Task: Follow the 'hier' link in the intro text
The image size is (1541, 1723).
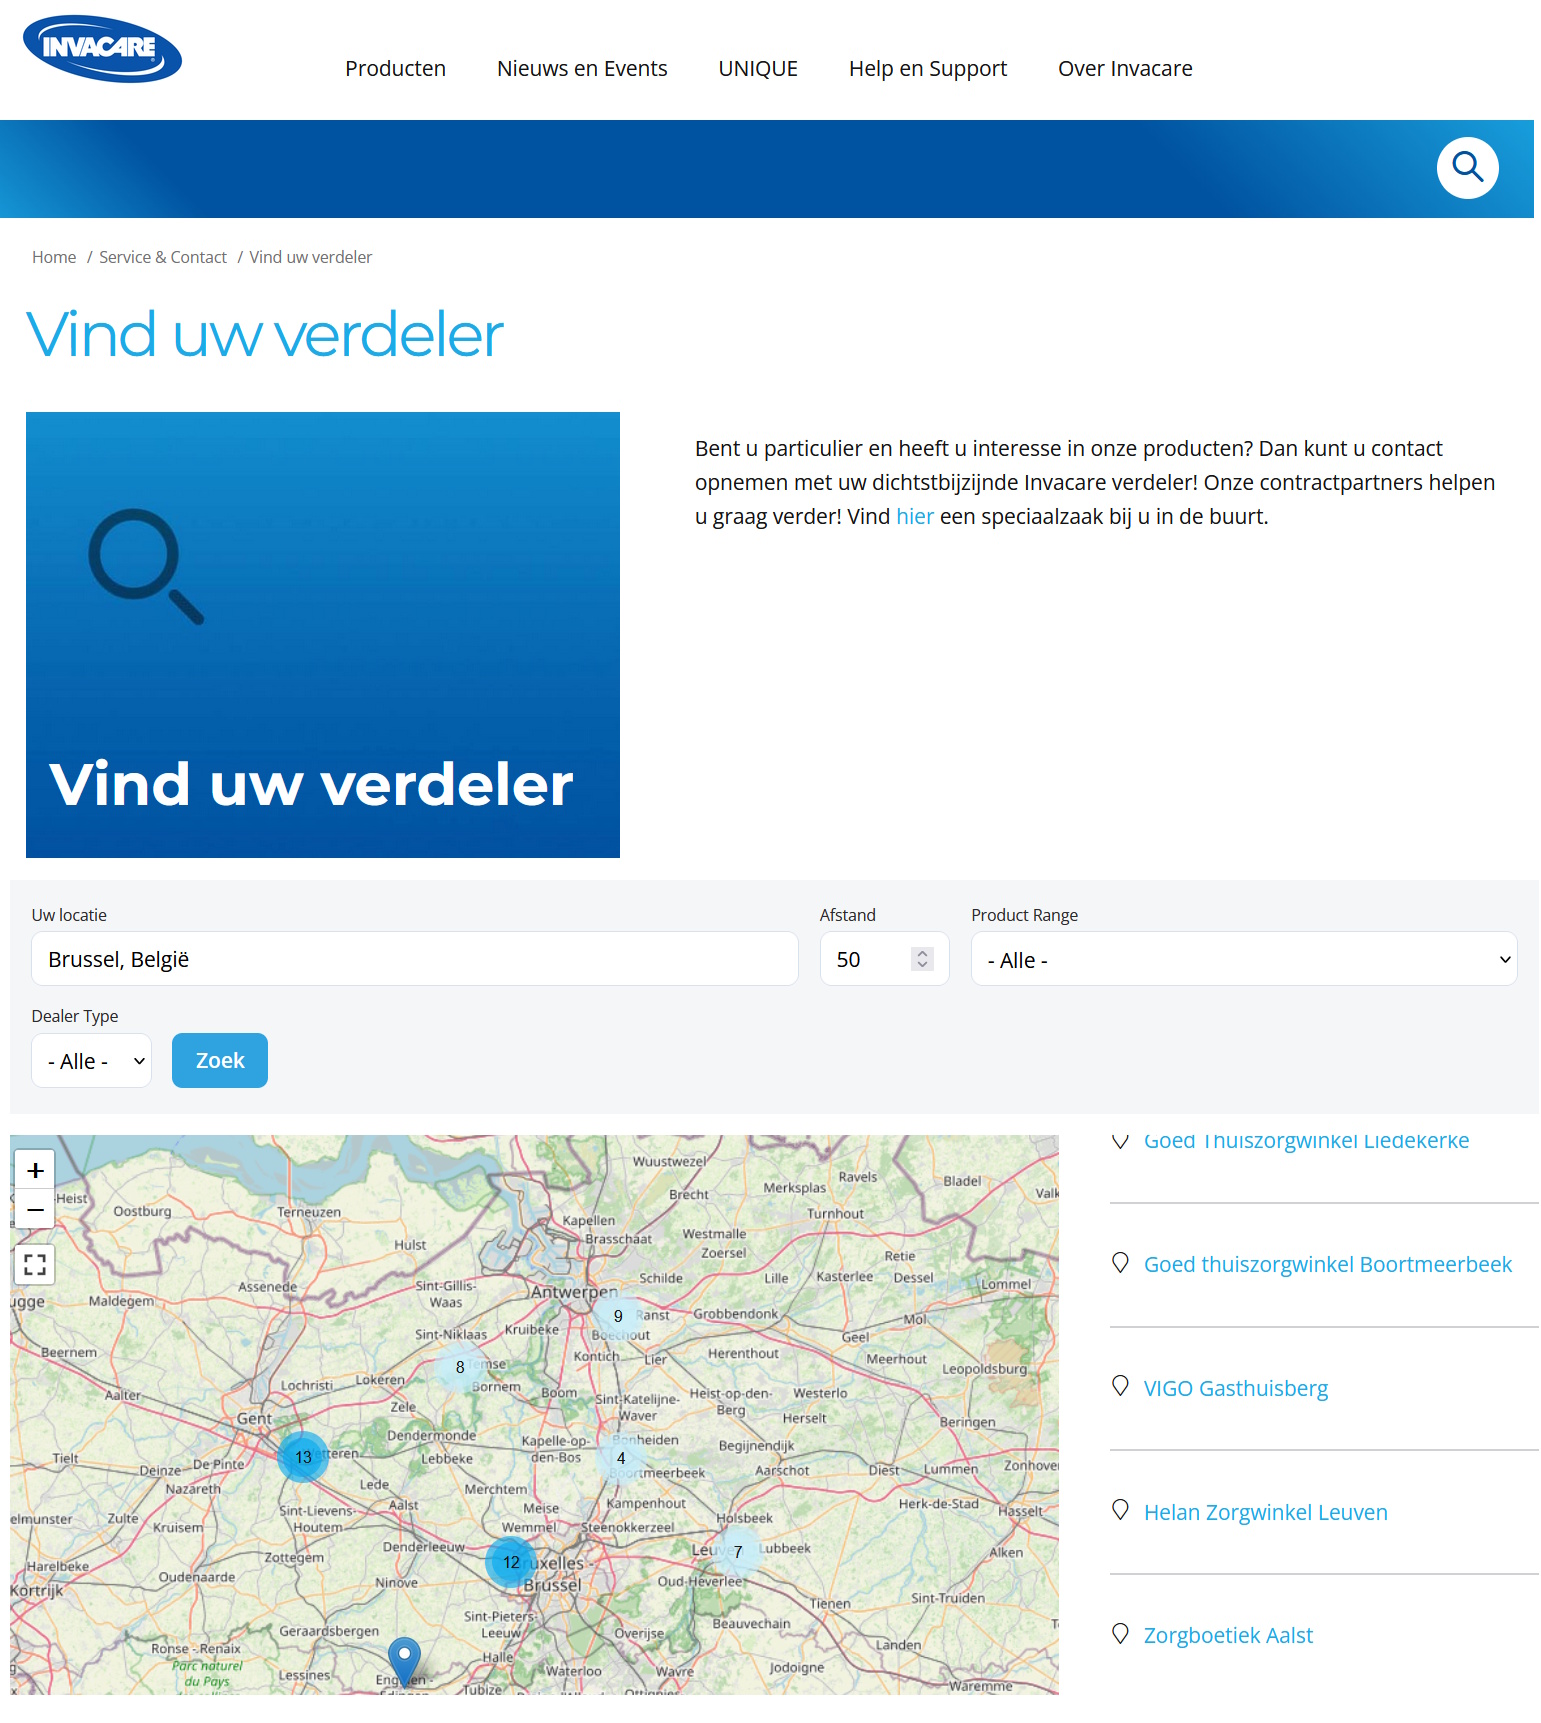Action: [915, 516]
